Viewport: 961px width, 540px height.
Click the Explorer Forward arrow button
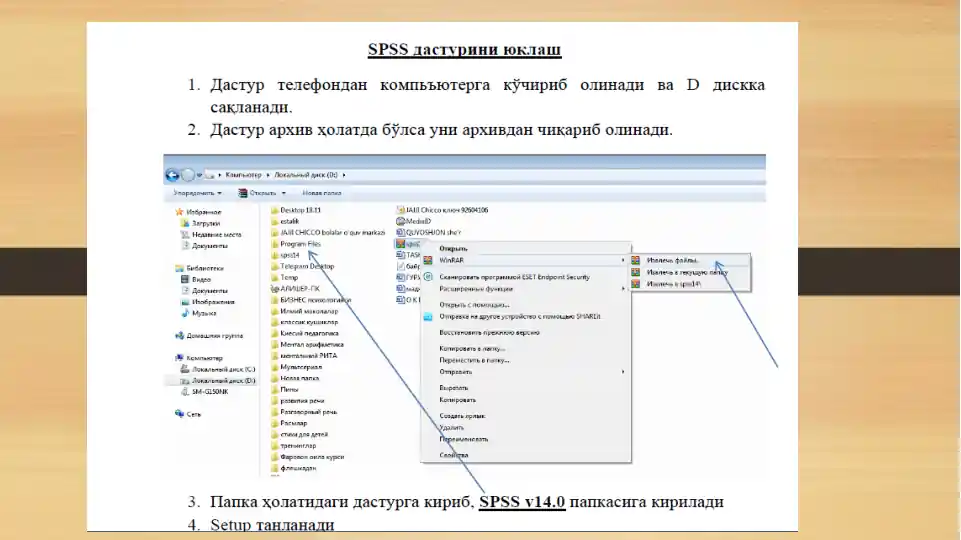point(188,175)
